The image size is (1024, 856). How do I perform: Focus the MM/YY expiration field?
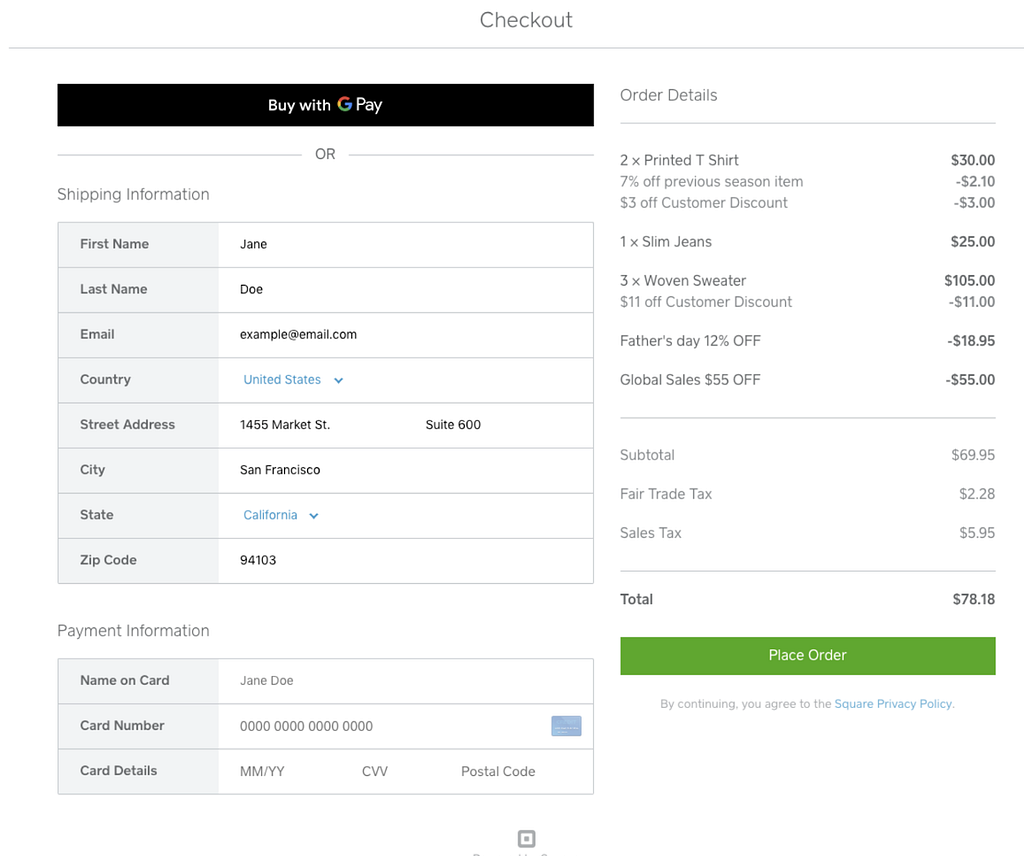pos(281,770)
